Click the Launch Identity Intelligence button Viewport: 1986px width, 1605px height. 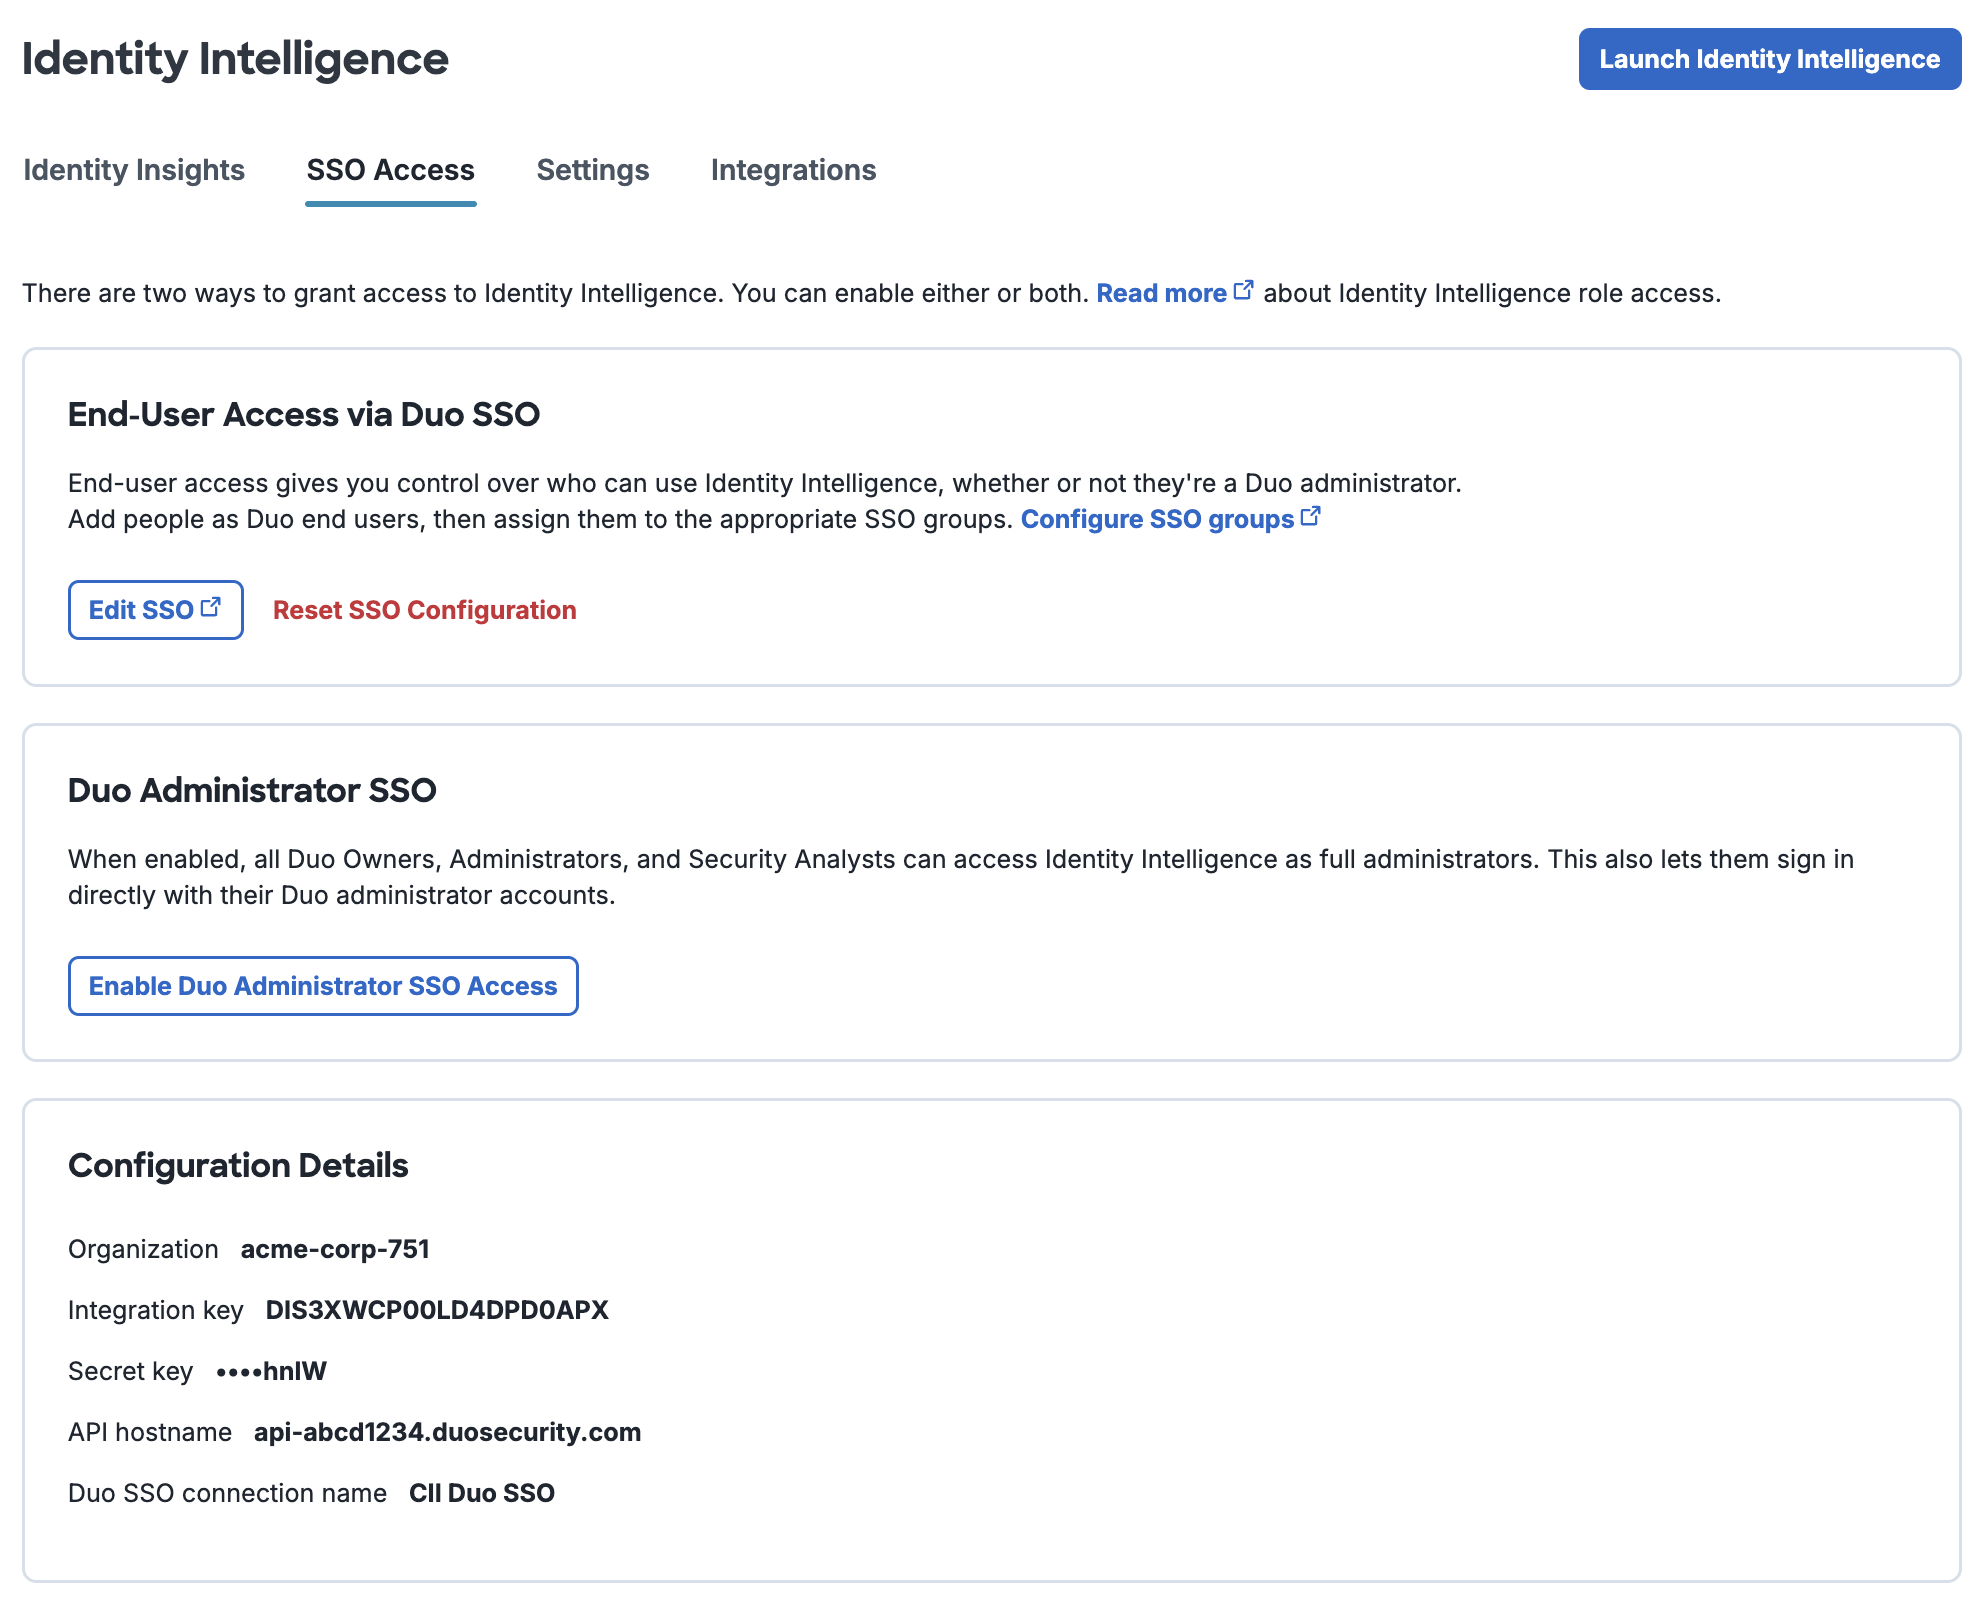[x=1769, y=59]
